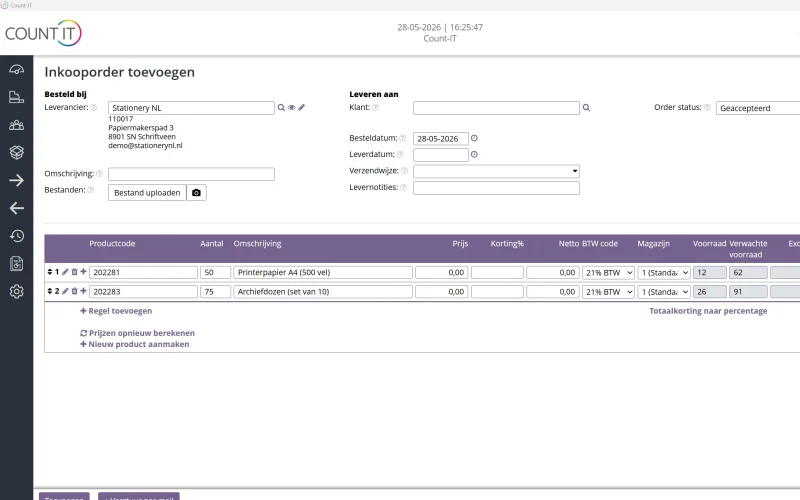Screen dimensions: 800x500
Task: Open the dashboard gauge icon in sidebar
Action: (16, 70)
